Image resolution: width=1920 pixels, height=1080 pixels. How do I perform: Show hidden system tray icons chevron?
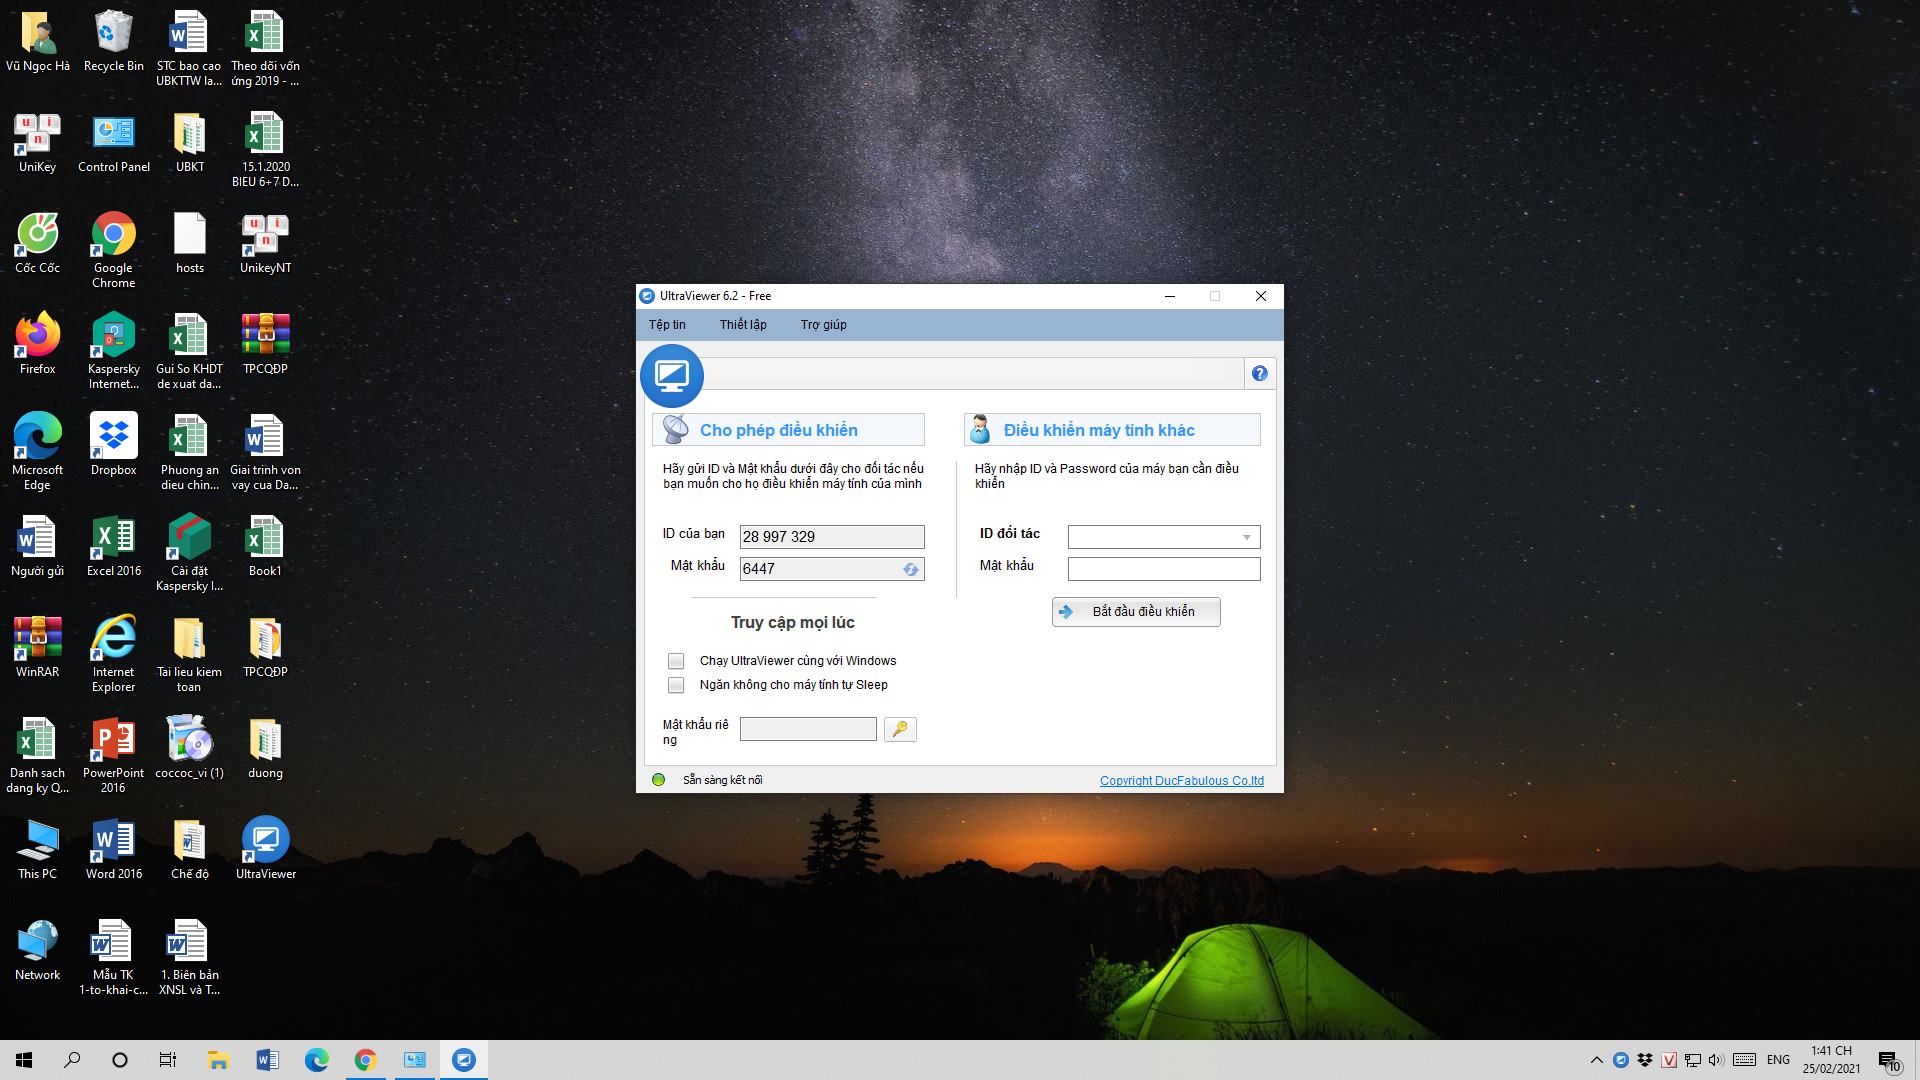(x=1596, y=1060)
